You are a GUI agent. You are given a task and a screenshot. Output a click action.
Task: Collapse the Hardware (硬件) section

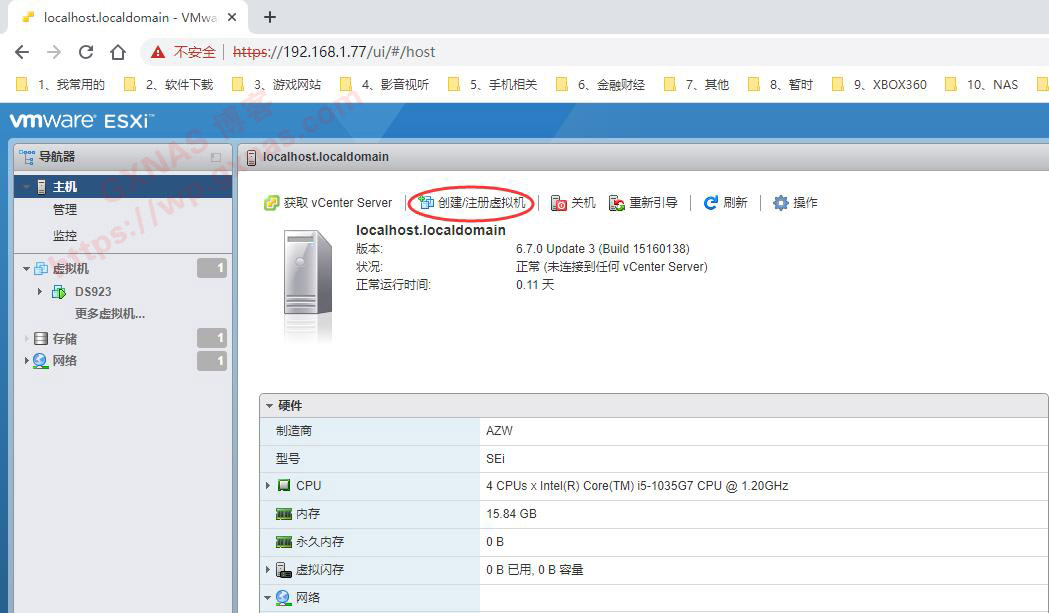click(x=269, y=406)
